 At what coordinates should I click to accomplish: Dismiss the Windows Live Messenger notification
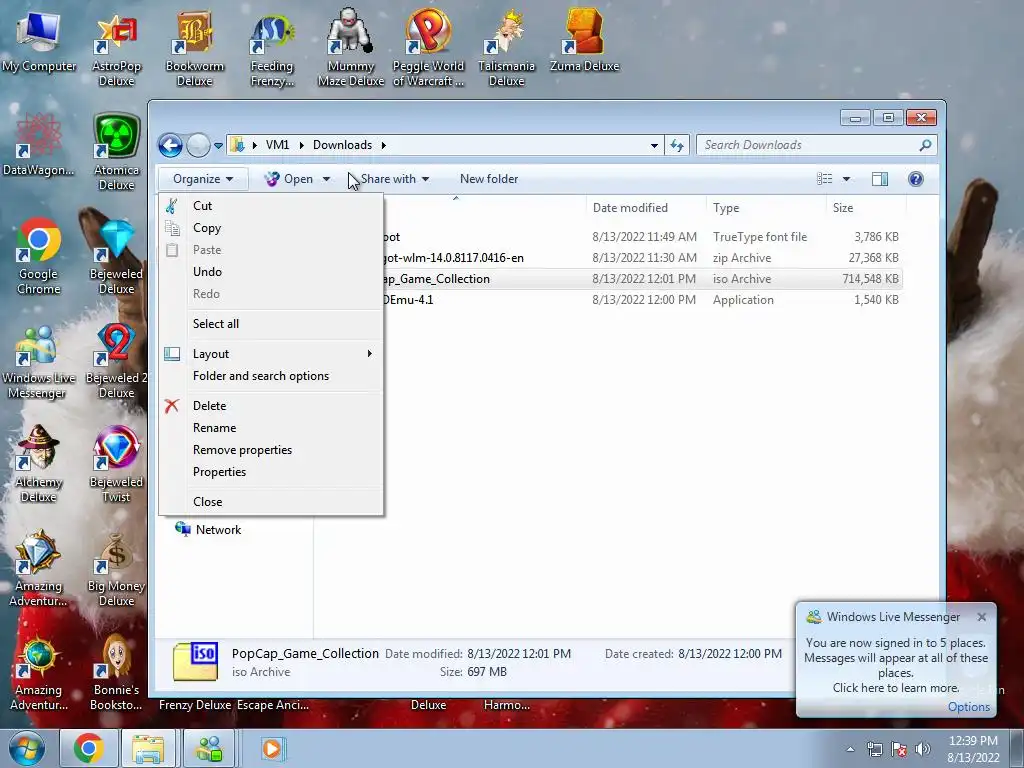[x=982, y=617]
